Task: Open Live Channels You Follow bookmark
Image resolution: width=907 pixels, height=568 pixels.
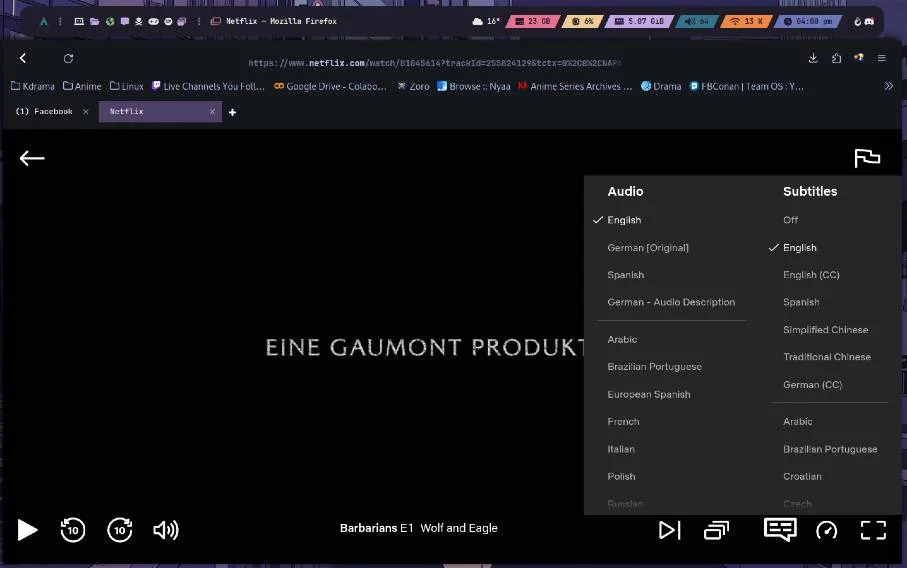Action: click(208, 86)
